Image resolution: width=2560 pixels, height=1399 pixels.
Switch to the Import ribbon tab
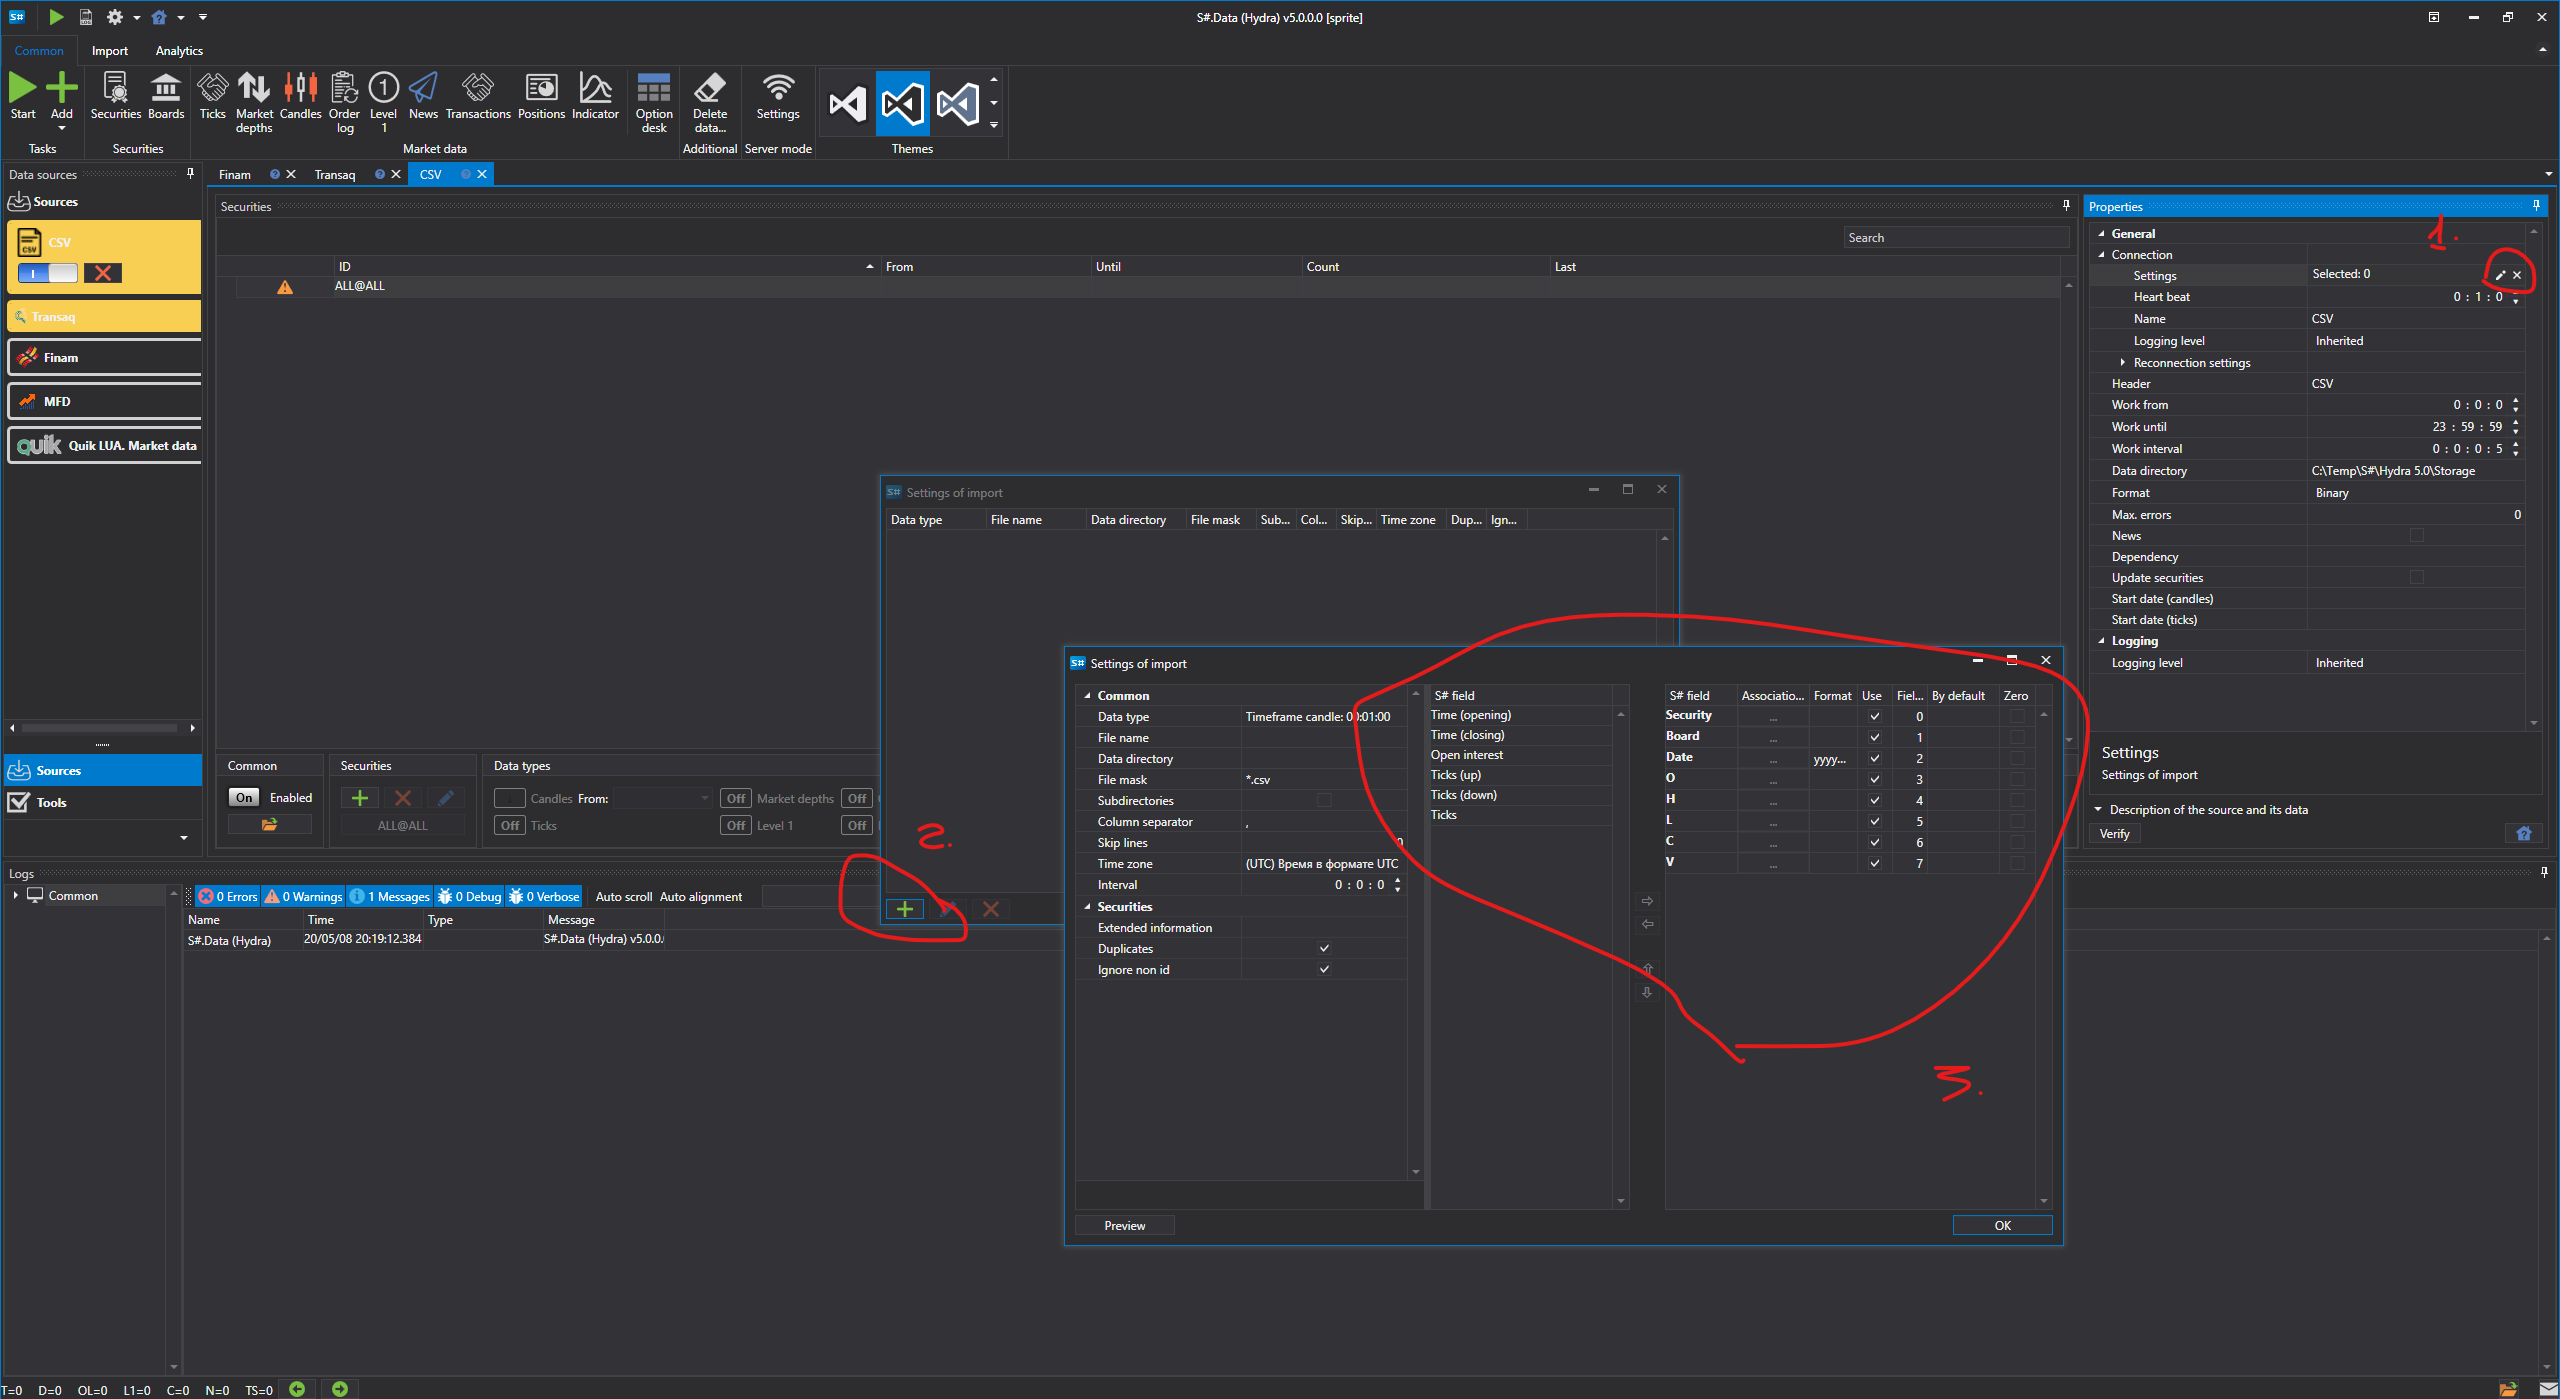(x=110, y=51)
